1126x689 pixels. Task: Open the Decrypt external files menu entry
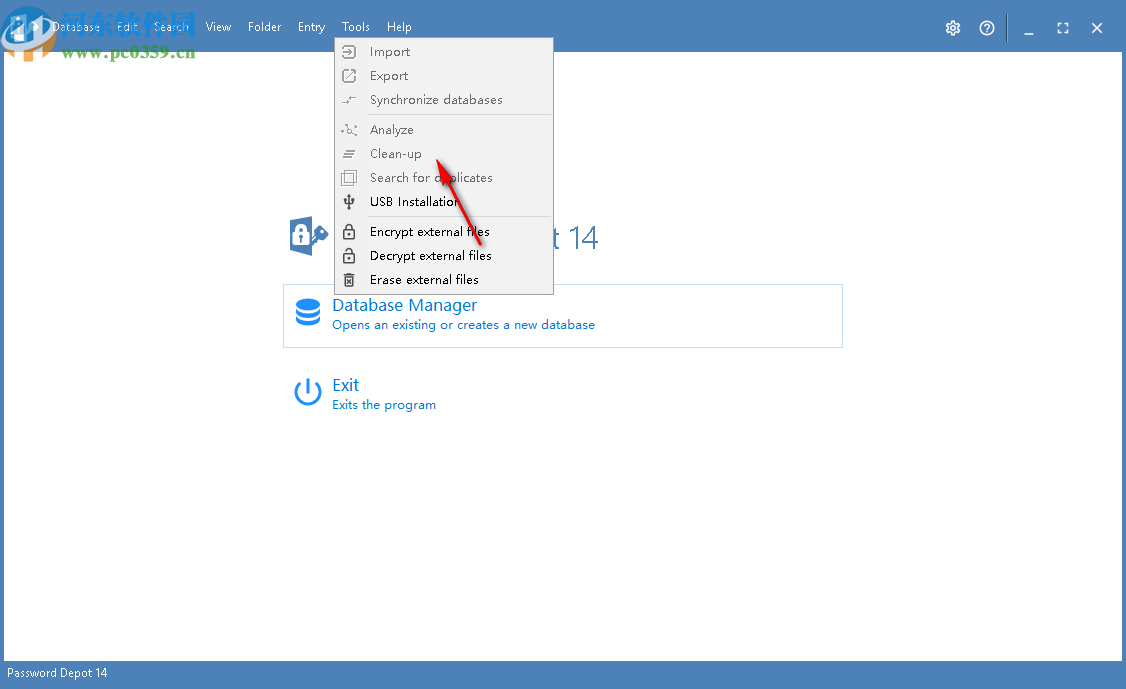coord(430,255)
